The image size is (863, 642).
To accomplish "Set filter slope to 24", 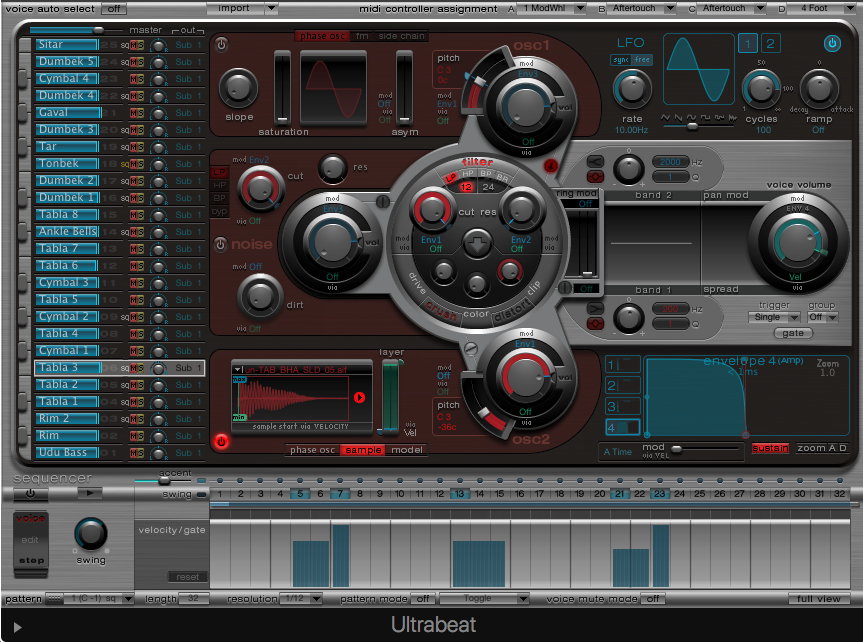I will click(x=488, y=187).
